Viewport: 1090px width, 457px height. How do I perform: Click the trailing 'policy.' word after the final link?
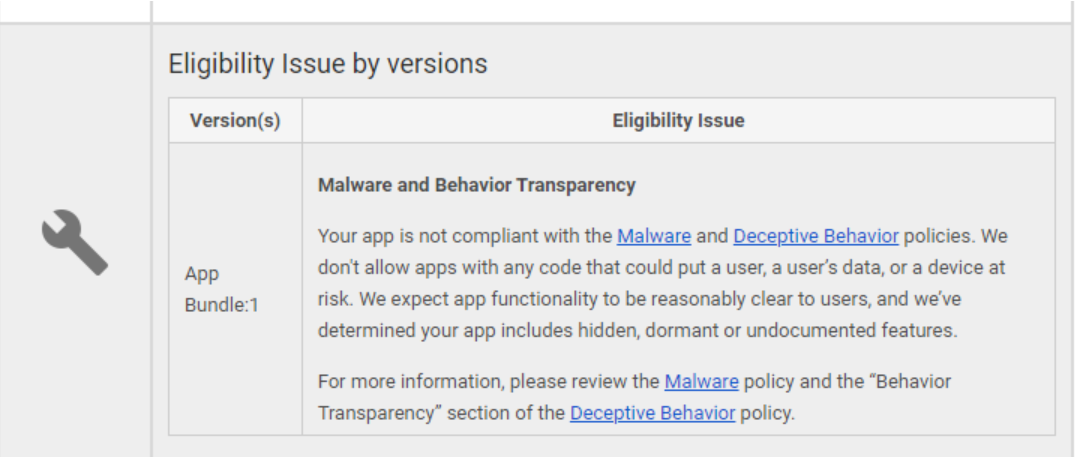767,413
